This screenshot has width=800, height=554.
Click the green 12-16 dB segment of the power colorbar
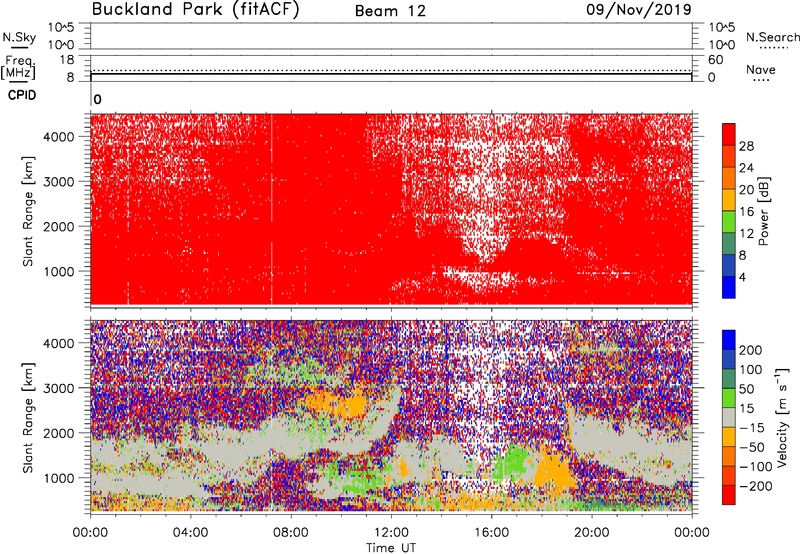pyautogui.click(x=729, y=221)
